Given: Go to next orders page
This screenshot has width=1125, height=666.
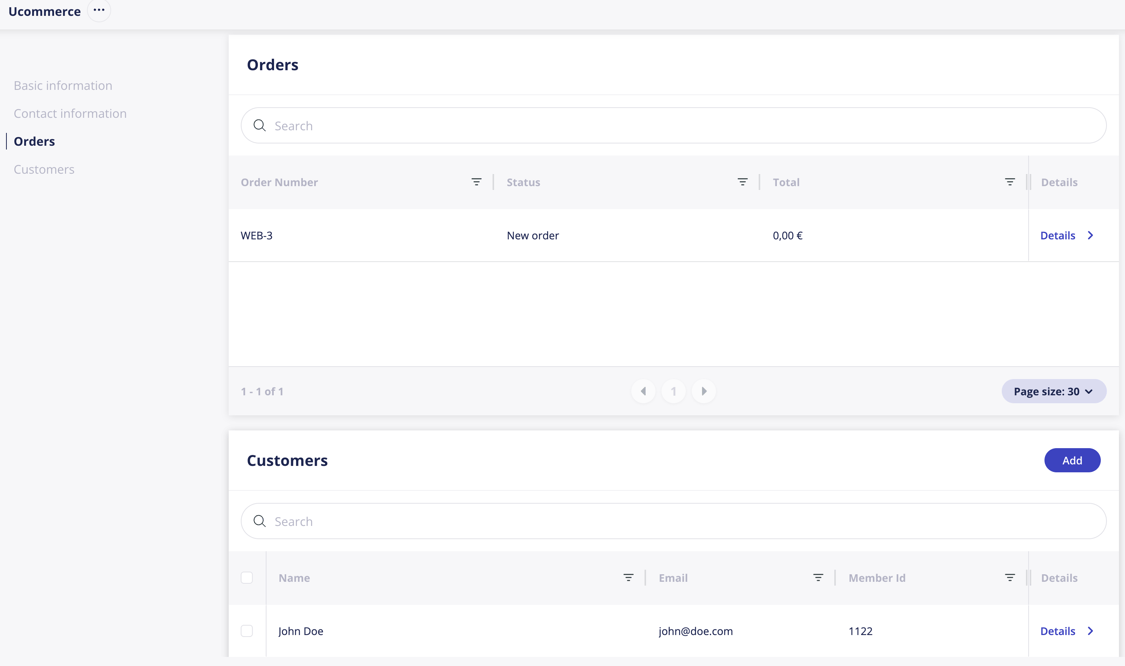Looking at the screenshot, I should (x=704, y=391).
